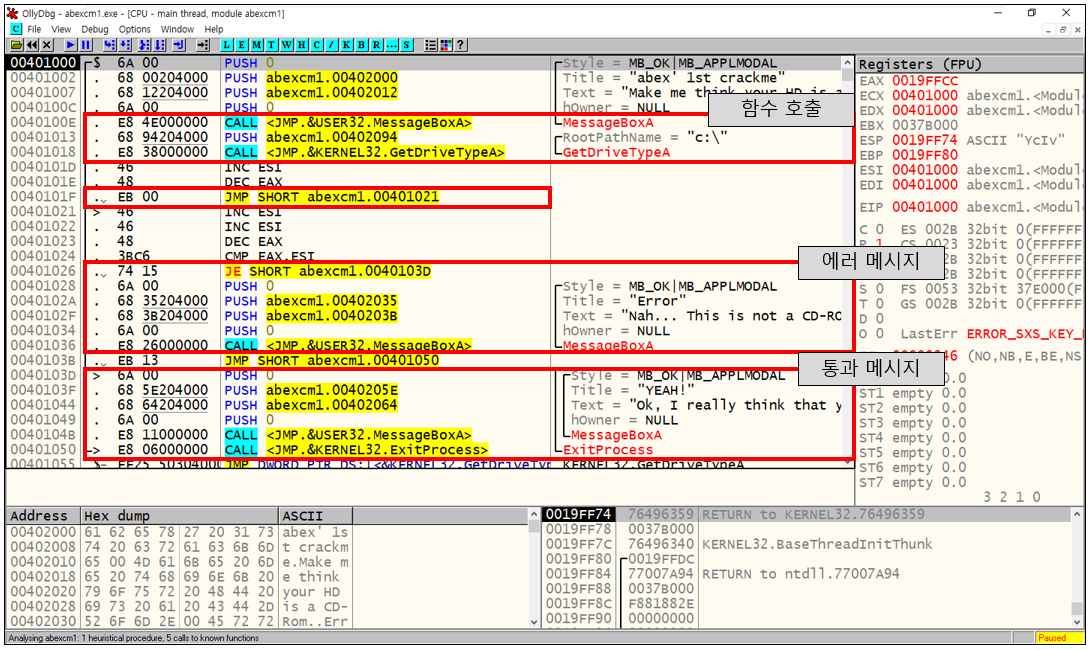Click the Step into toolbar icon

point(110,45)
